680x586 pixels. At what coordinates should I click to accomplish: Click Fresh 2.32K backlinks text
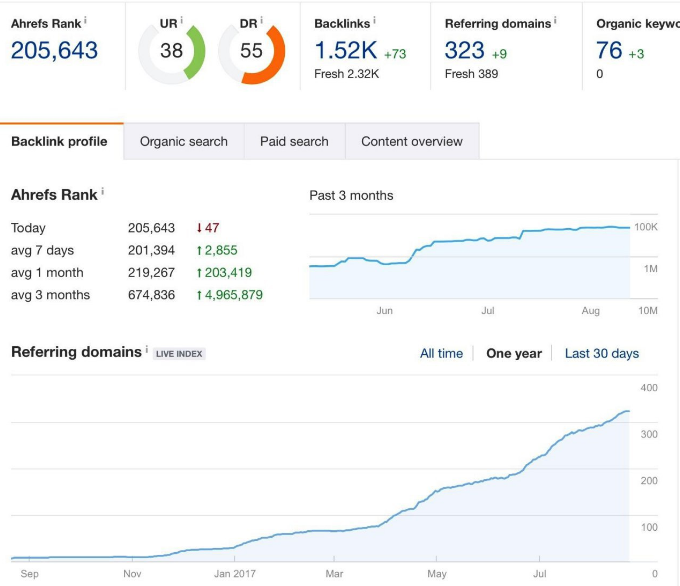tap(347, 74)
